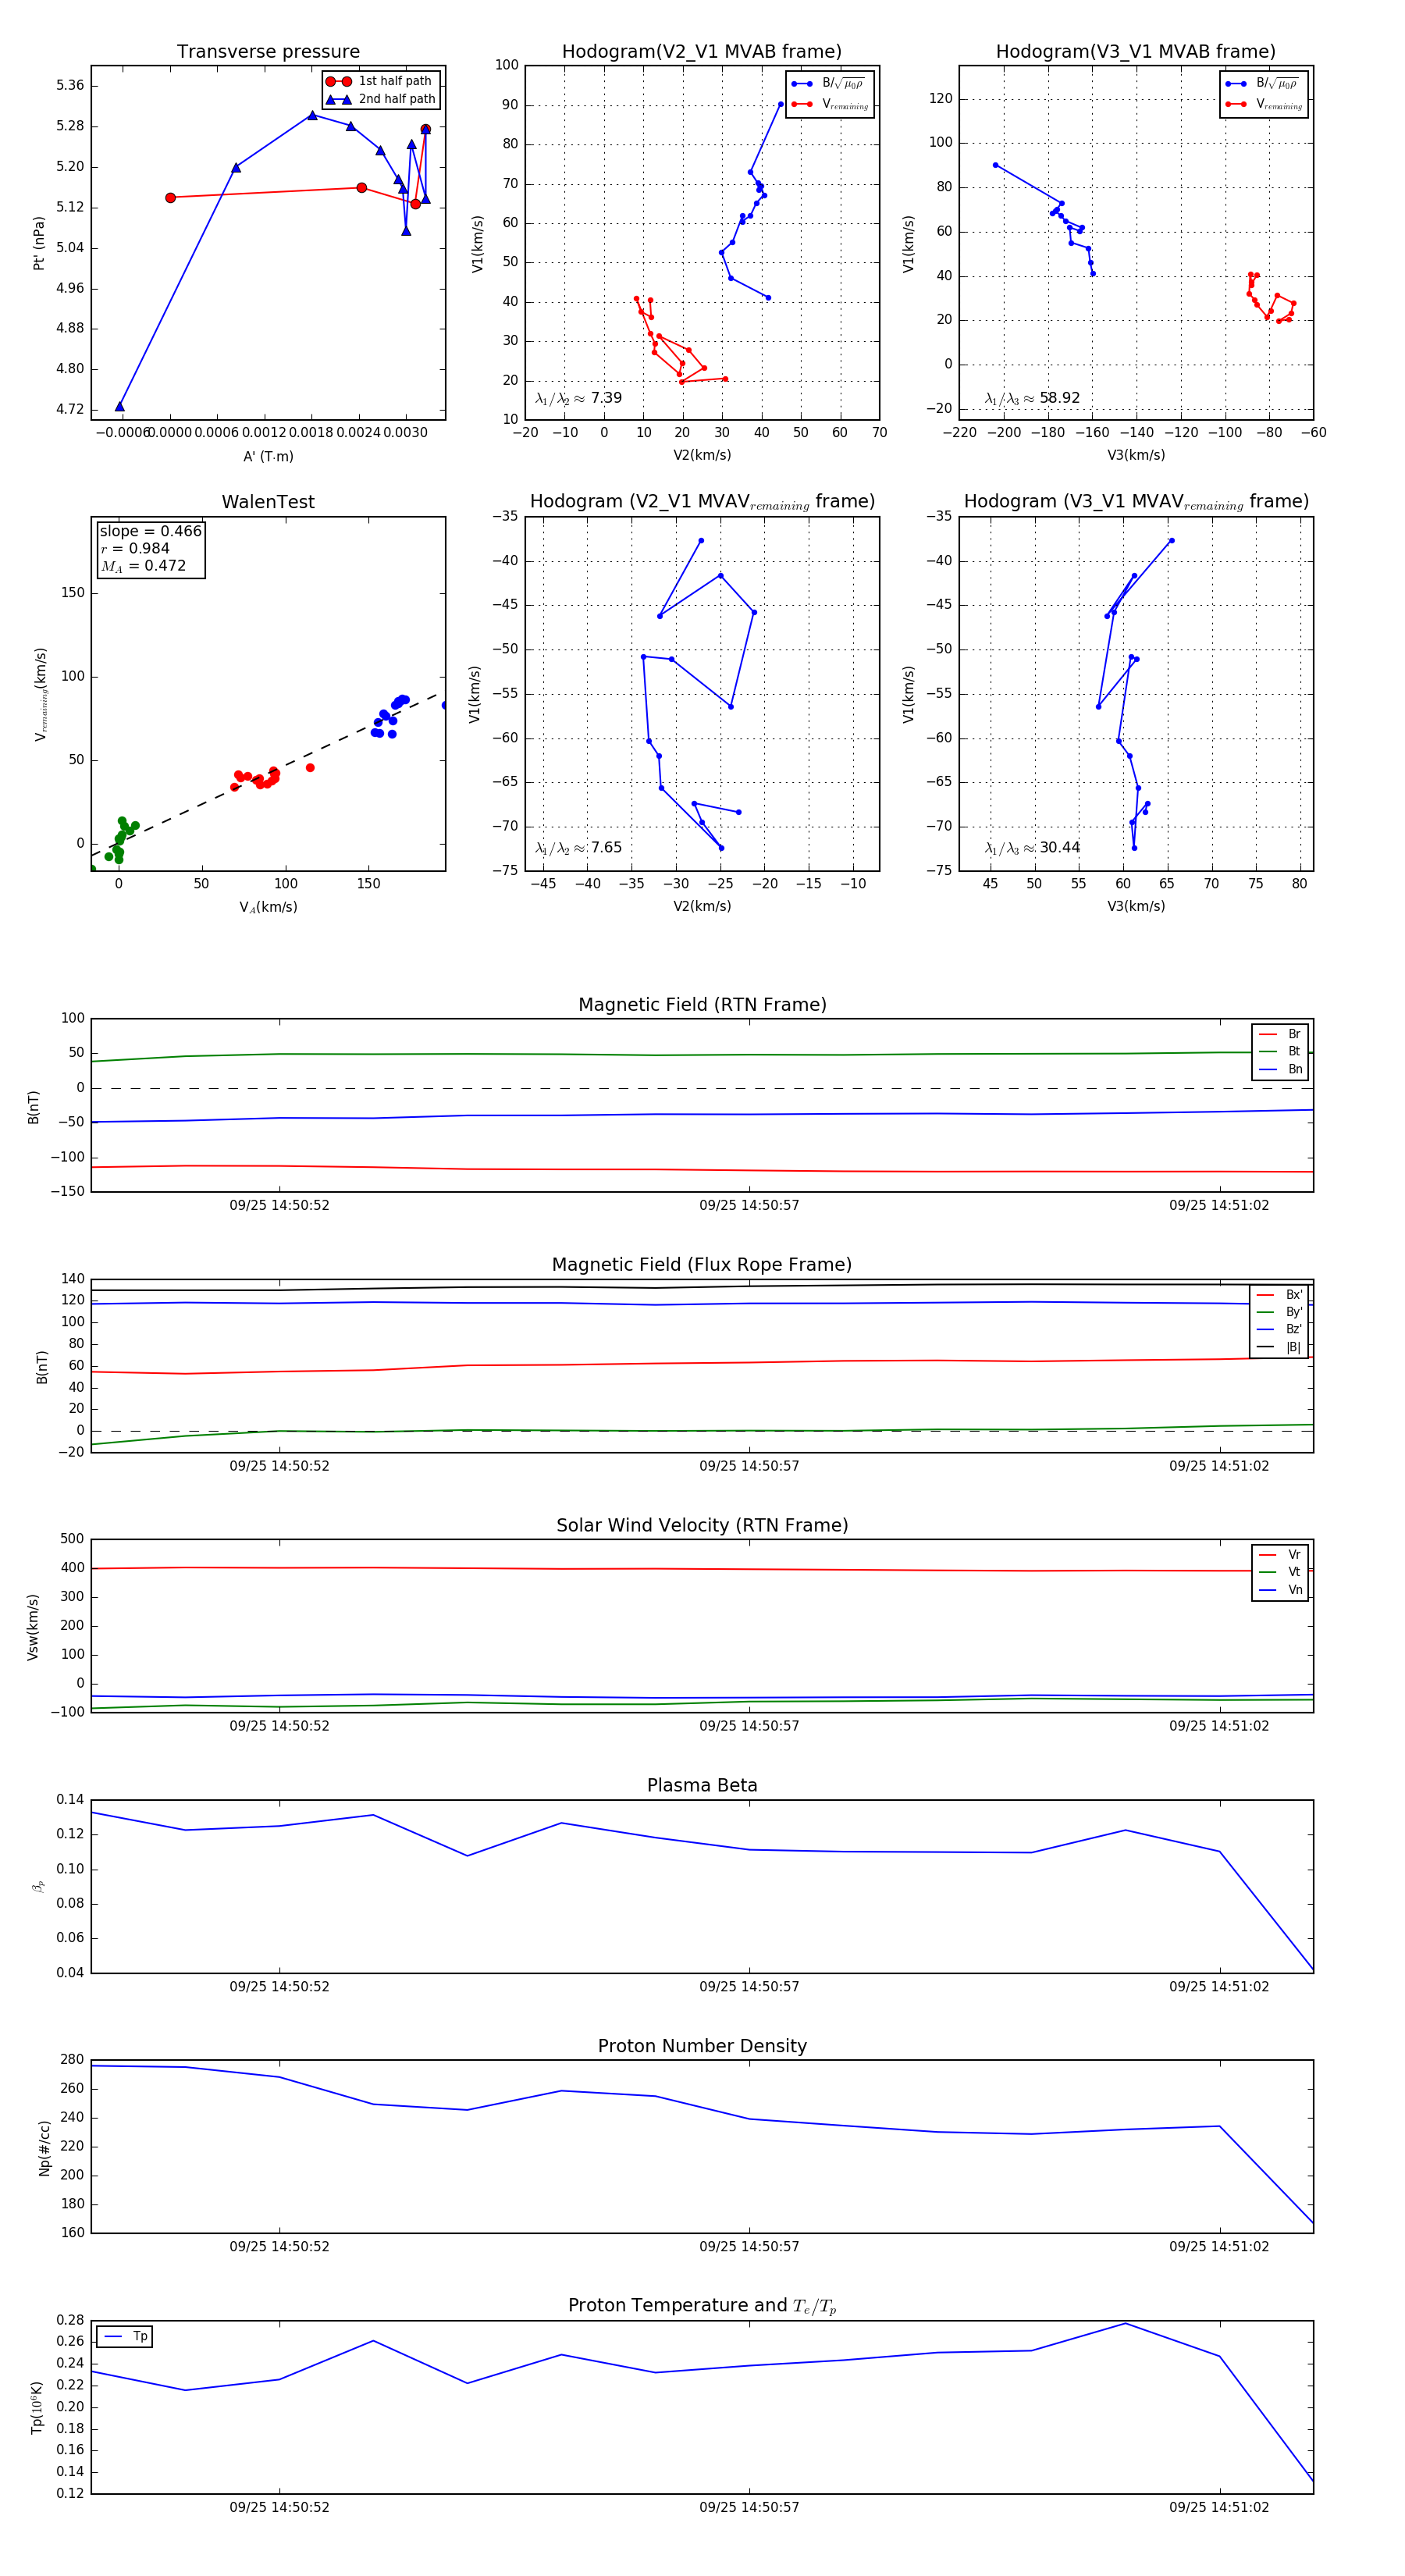Click the 'Proton Number Density' plot title
Viewport: 1405px width, 2576px height.
click(x=702, y=2046)
